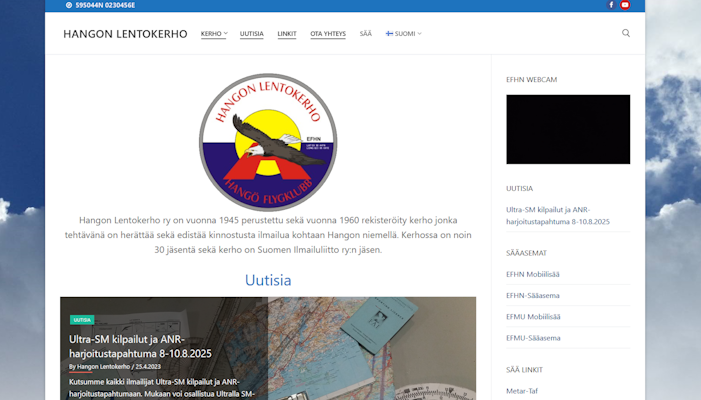This screenshot has height=400, width=701.
Task: Select Ota yhteys in navigation
Action: coord(328,34)
